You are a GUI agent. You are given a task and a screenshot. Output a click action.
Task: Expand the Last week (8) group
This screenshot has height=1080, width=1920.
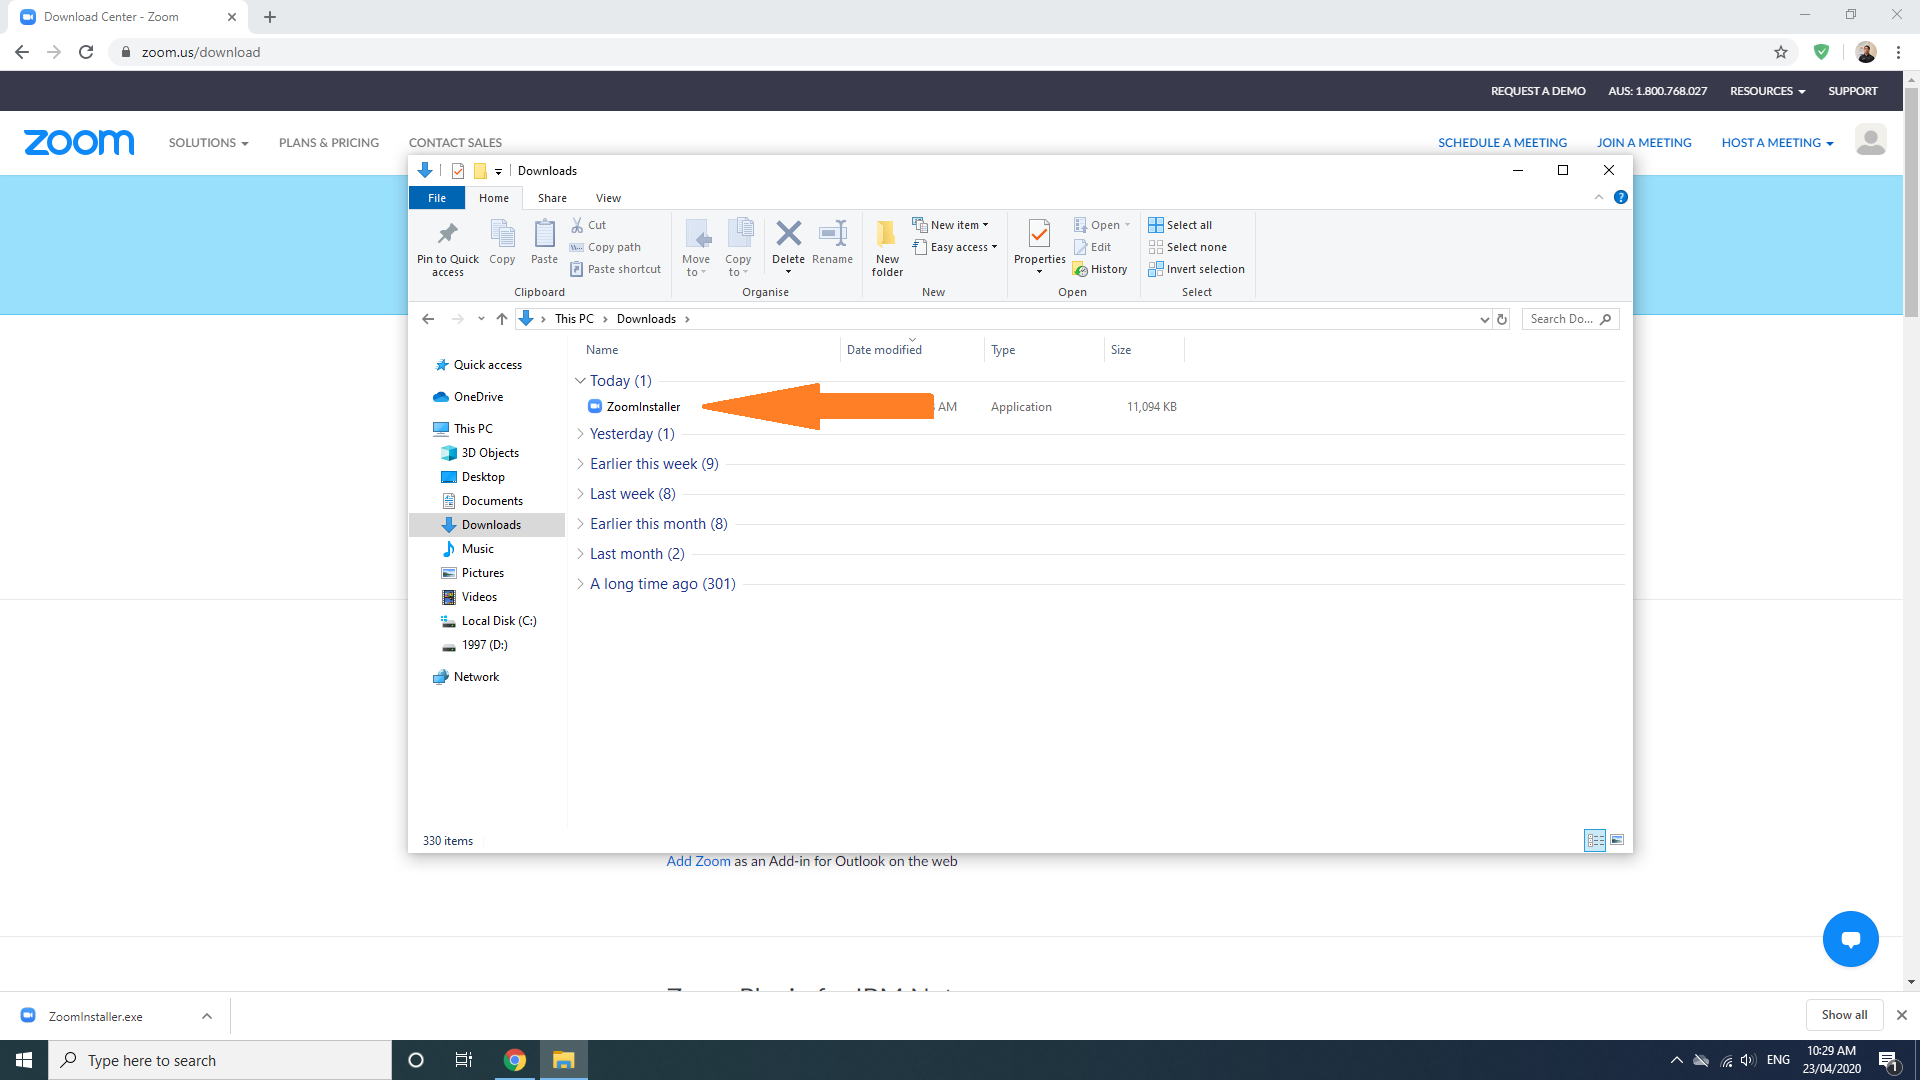[x=580, y=494]
